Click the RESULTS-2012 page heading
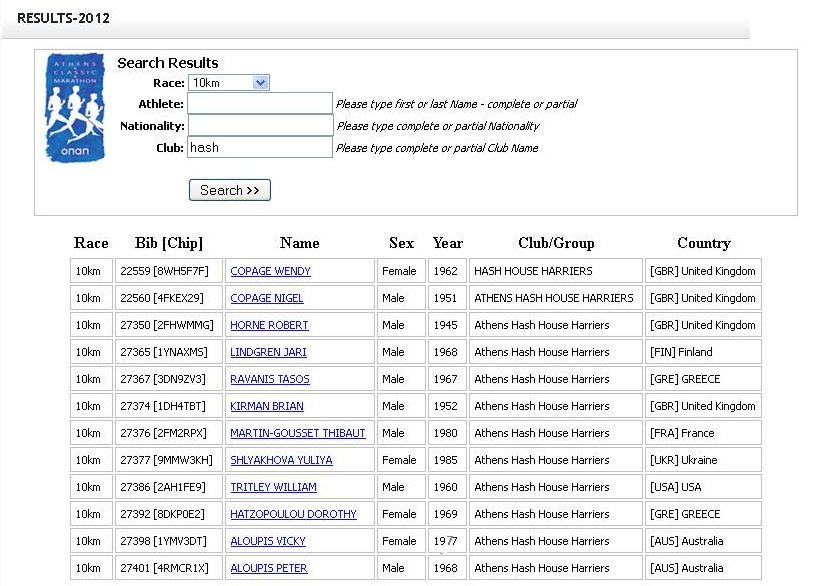 (63, 18)
